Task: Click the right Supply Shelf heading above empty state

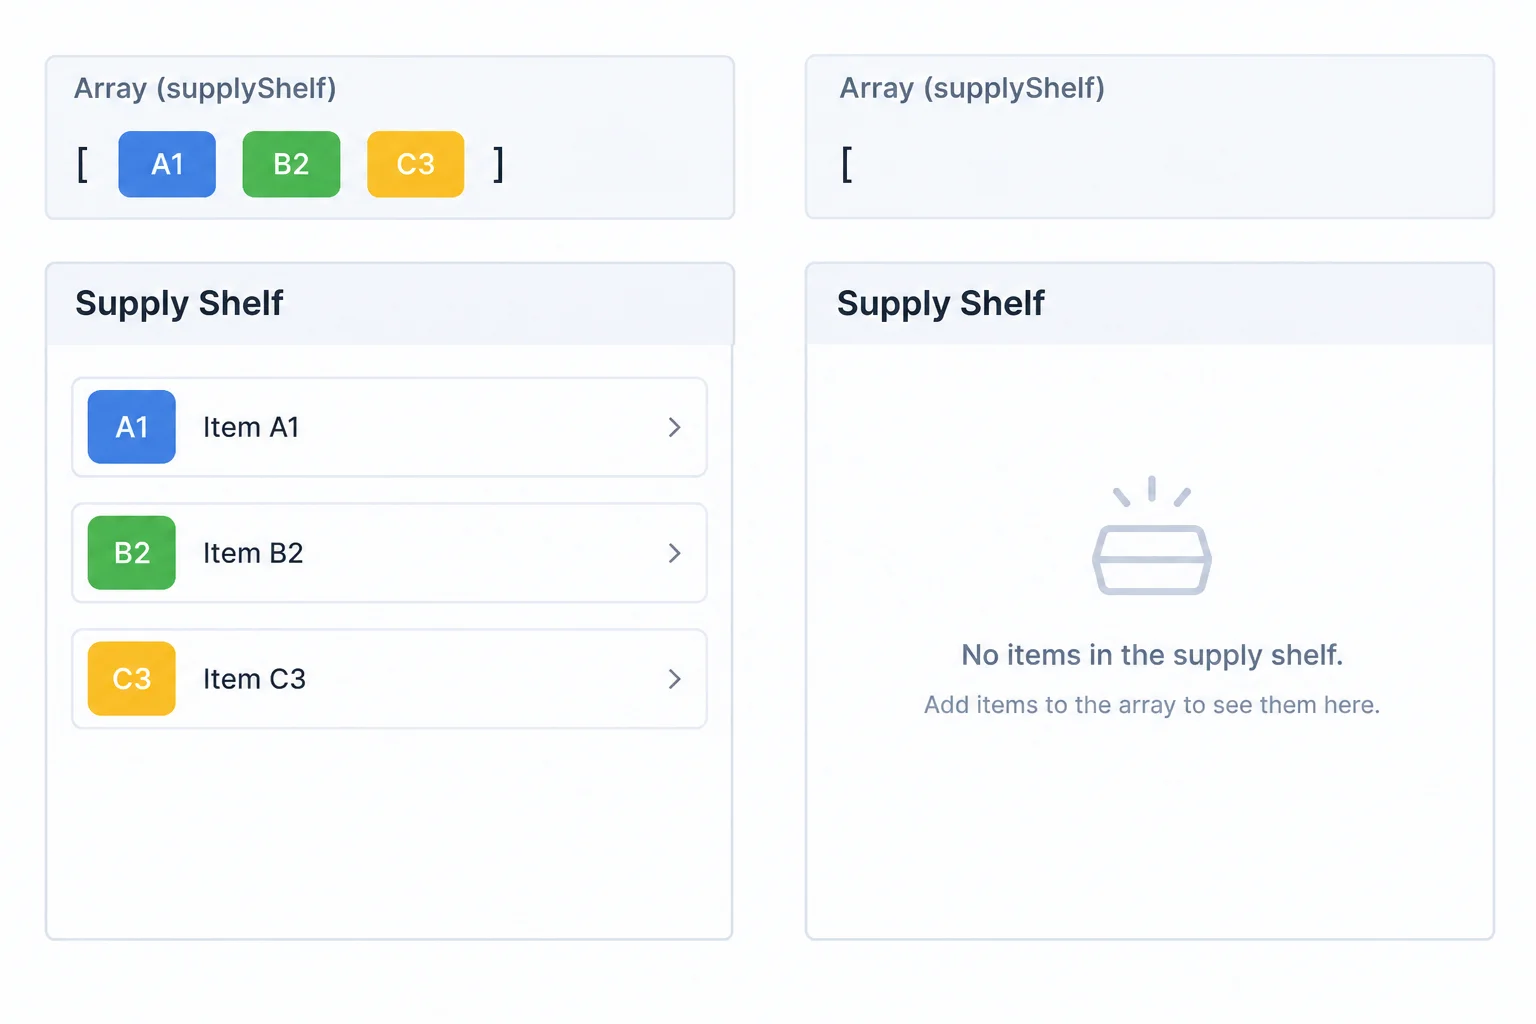Action: [941, 303]
